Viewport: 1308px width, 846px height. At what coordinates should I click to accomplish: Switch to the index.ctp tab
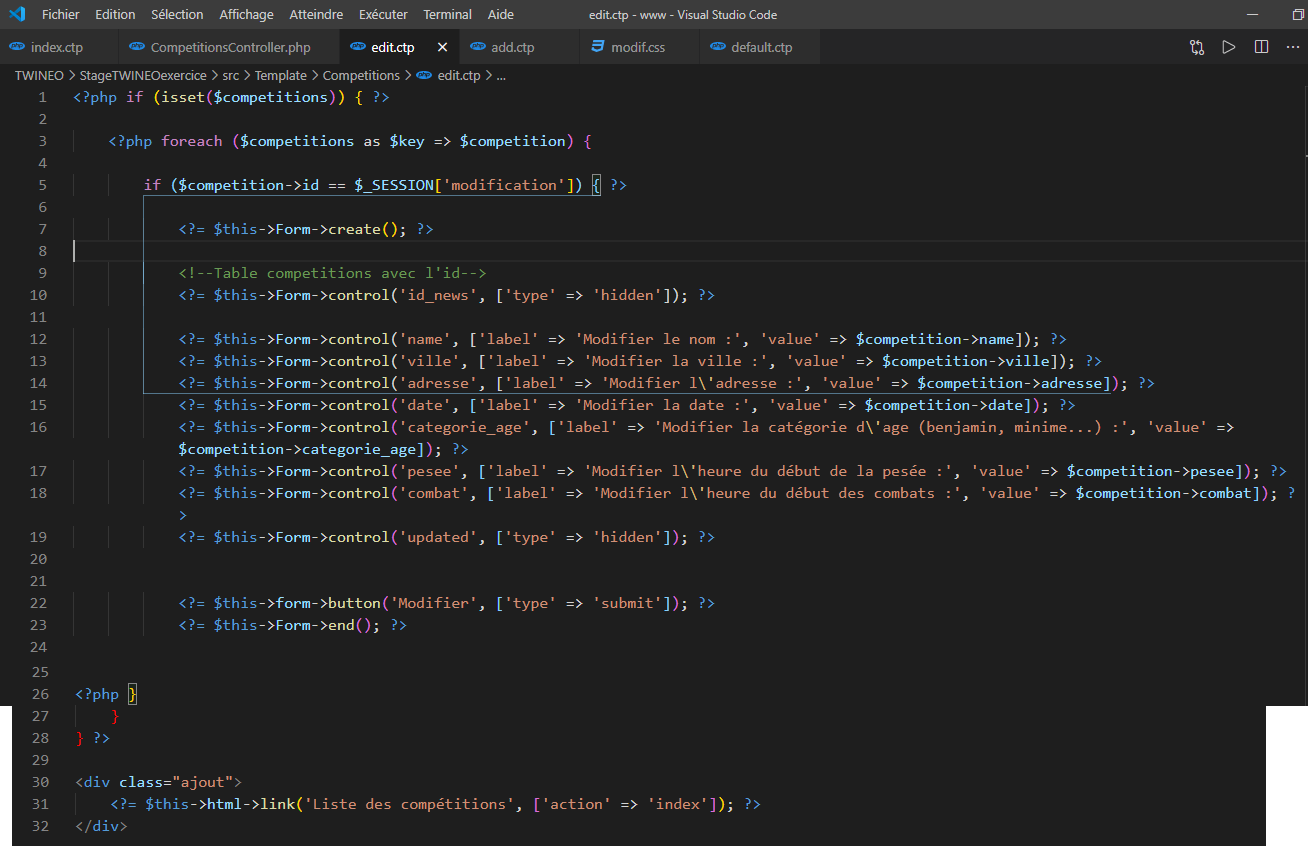[59, 47]
